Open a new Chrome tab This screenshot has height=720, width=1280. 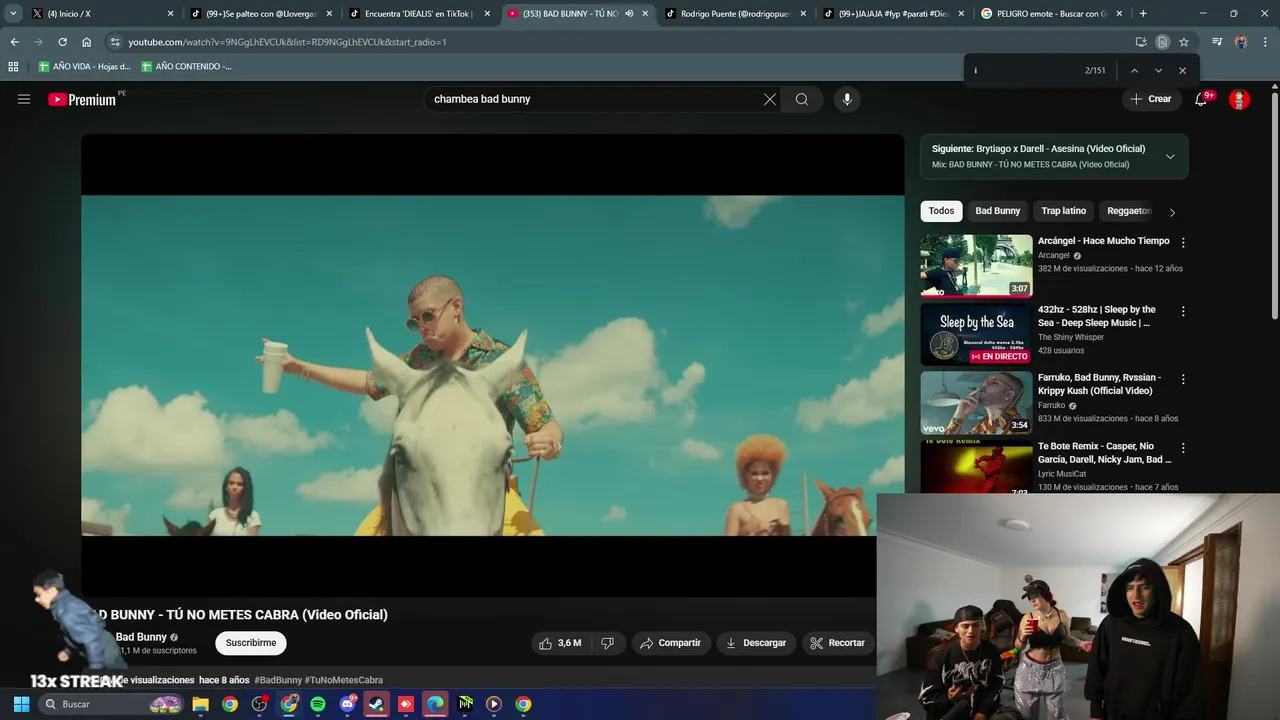[x=1143, y=14]
